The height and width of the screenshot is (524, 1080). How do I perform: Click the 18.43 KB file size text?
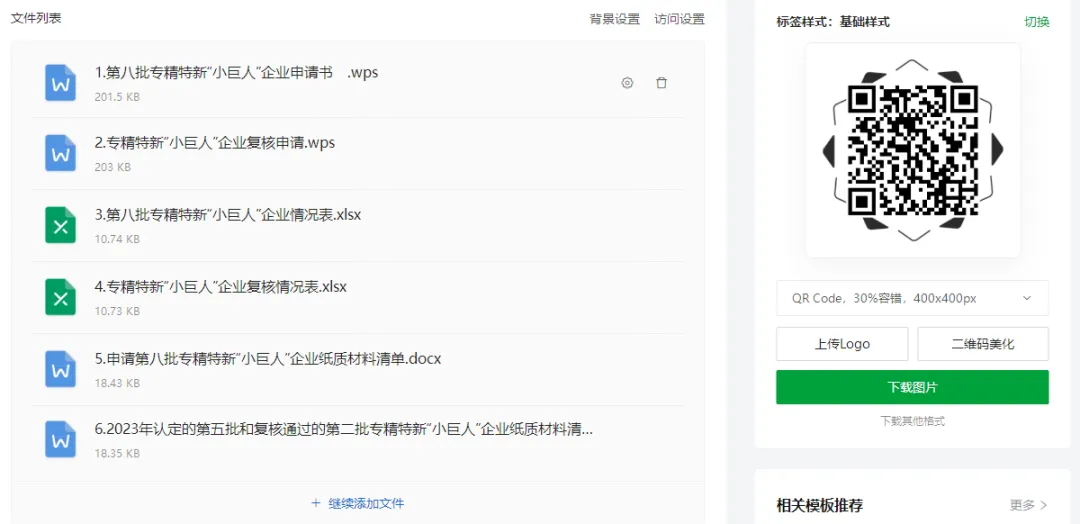point(117,383)
